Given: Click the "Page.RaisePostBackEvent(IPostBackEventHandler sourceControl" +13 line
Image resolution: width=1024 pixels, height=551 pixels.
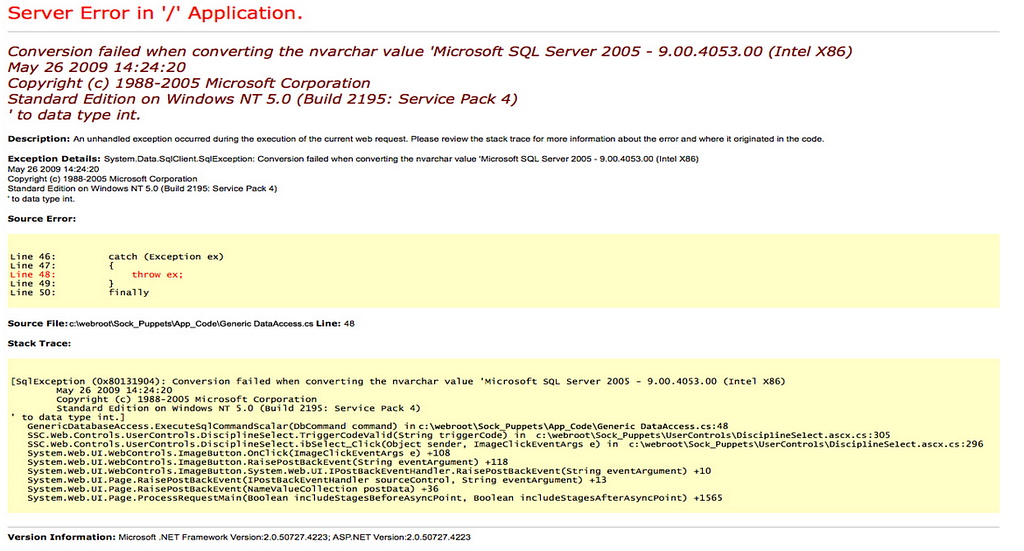Looking at the screenshot, I should tap(317, 480).
